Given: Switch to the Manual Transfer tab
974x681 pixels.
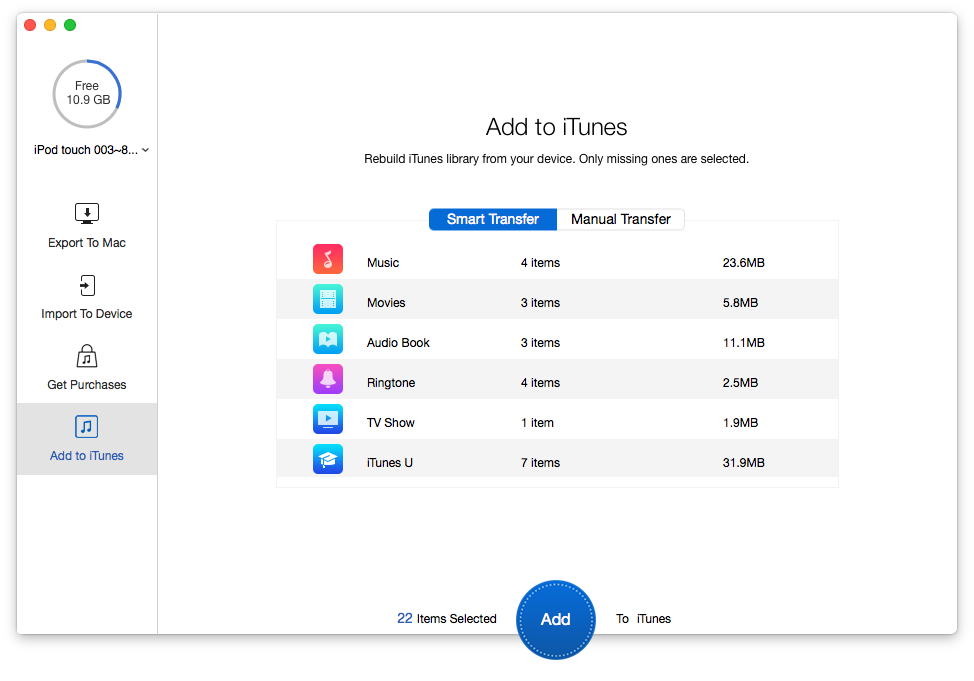Looking at the screenshot, I should coord(621,219).
